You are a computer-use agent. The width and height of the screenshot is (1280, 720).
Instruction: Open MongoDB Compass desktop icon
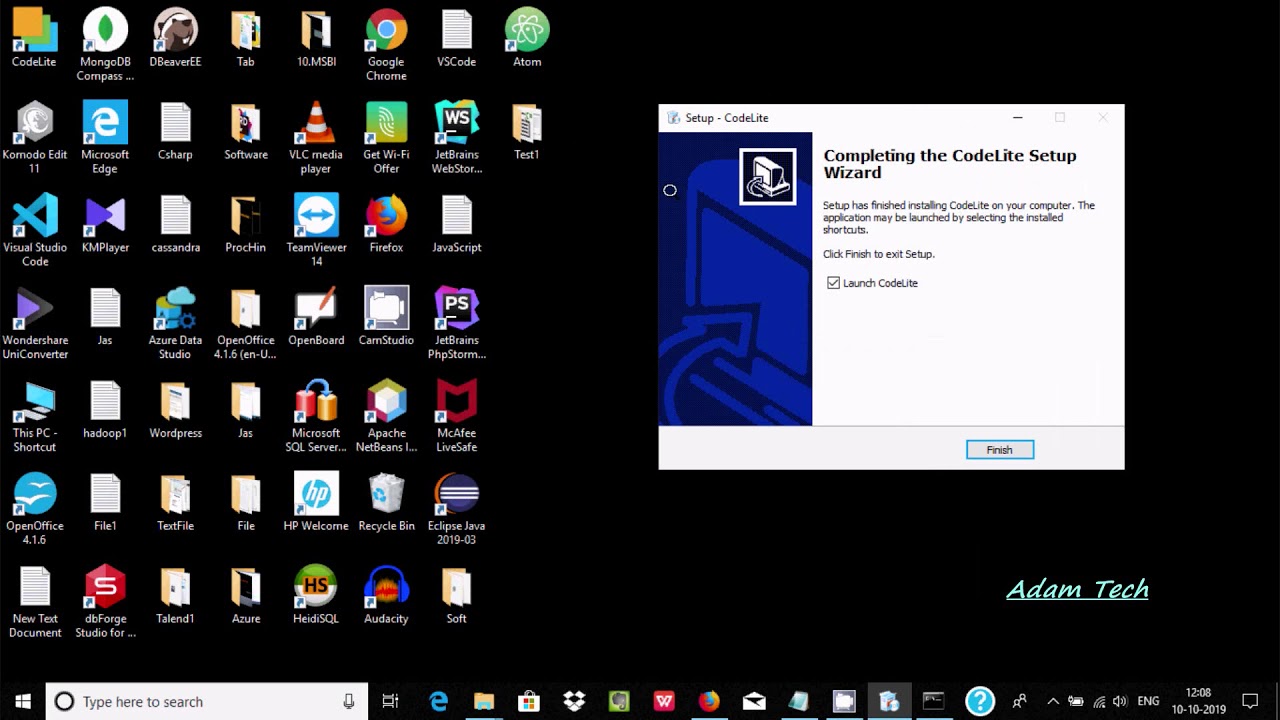(105, 45)
